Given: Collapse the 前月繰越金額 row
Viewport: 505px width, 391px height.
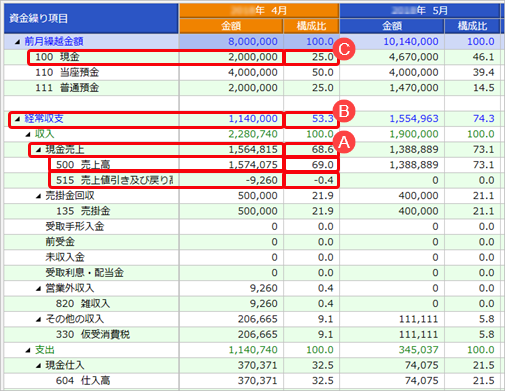Looking at the screenshot, I should 17,42.
